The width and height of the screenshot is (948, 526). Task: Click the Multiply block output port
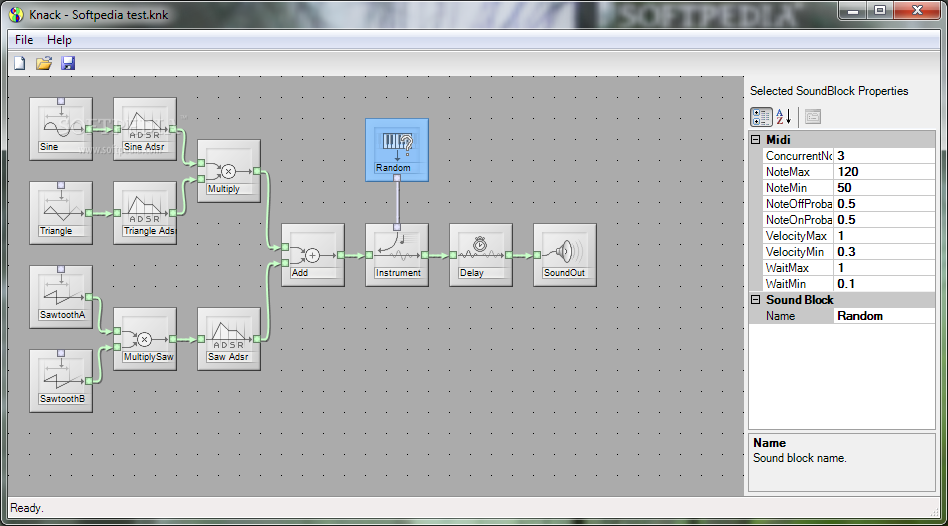257,171
